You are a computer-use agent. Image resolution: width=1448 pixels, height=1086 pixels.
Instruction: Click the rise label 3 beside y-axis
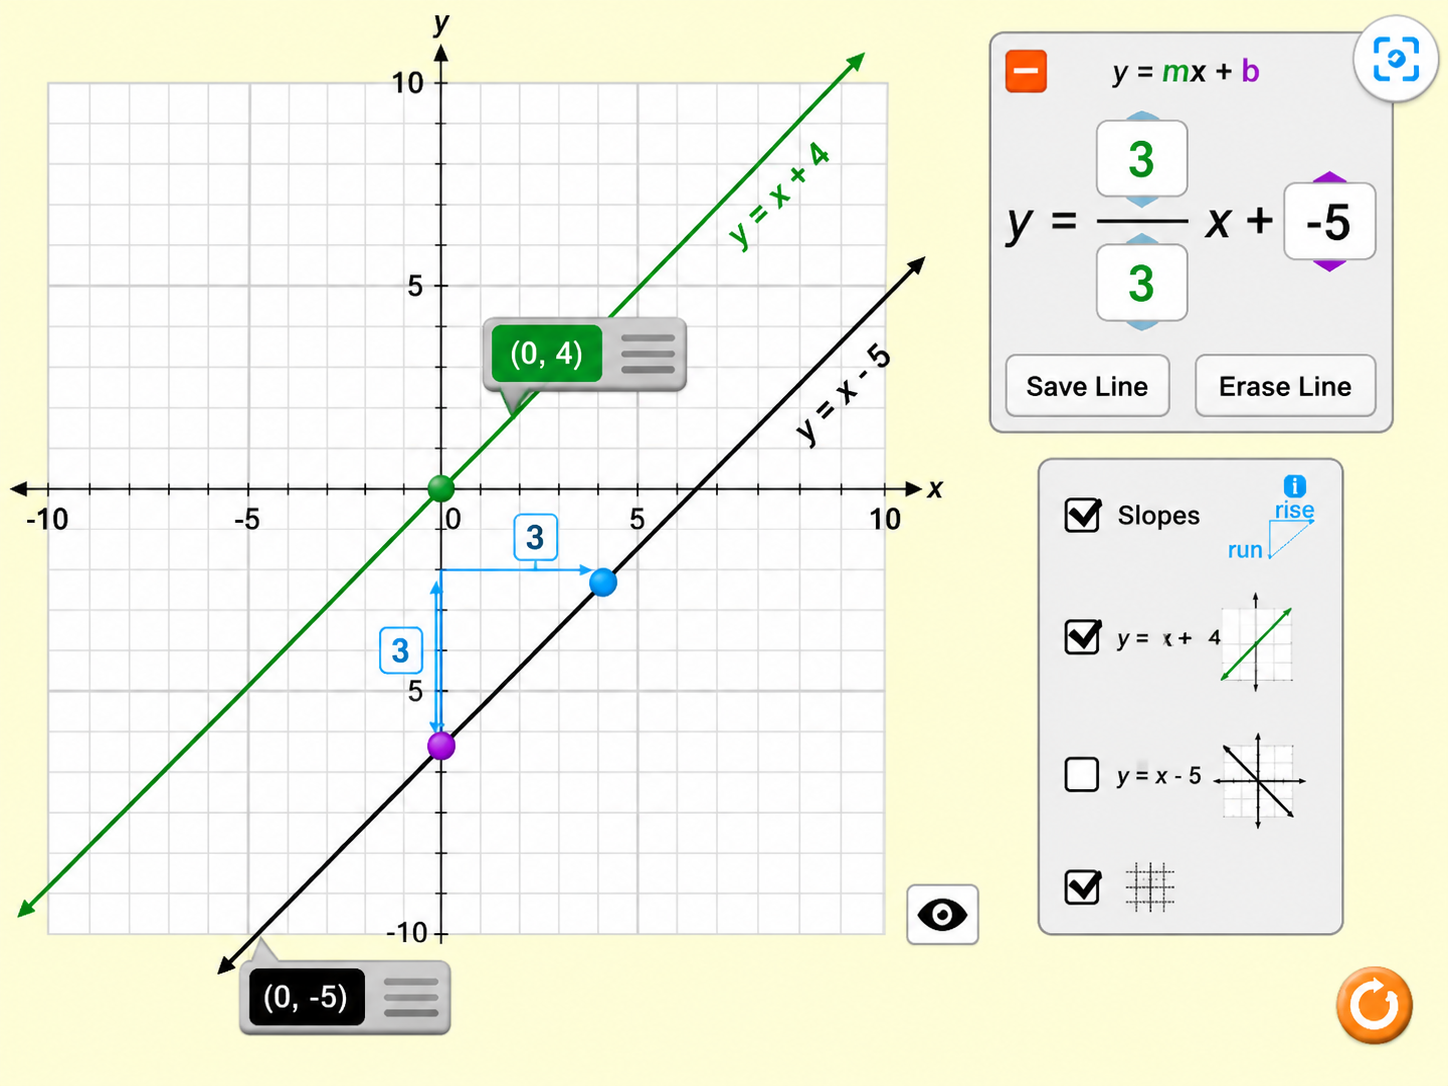(x=401, y=651)
